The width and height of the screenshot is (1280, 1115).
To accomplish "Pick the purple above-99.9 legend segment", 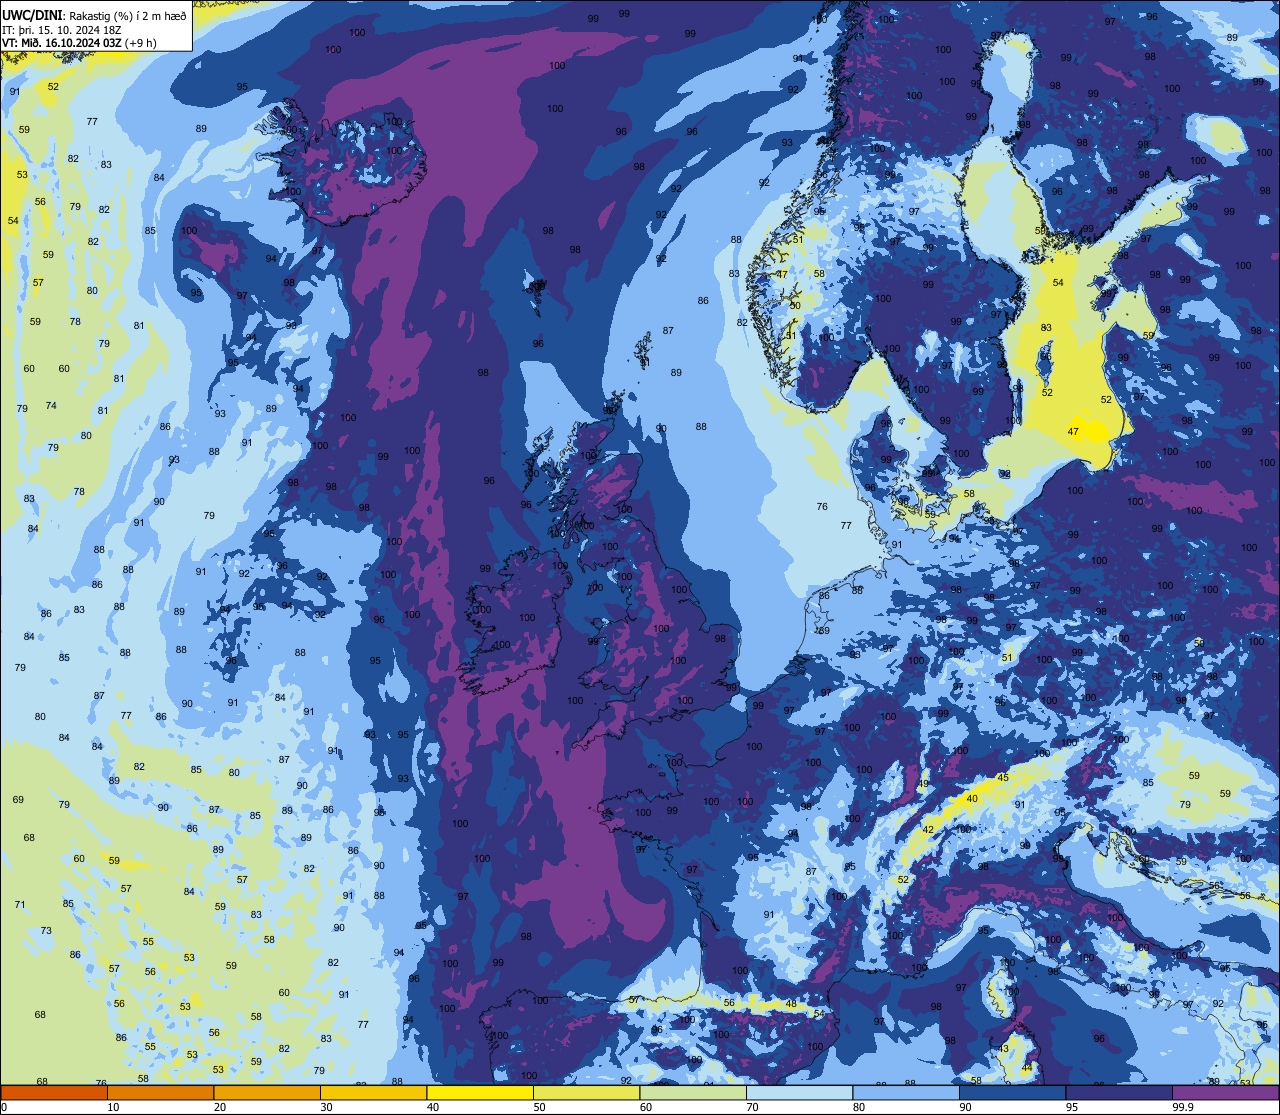I will click(1225, 1092).
